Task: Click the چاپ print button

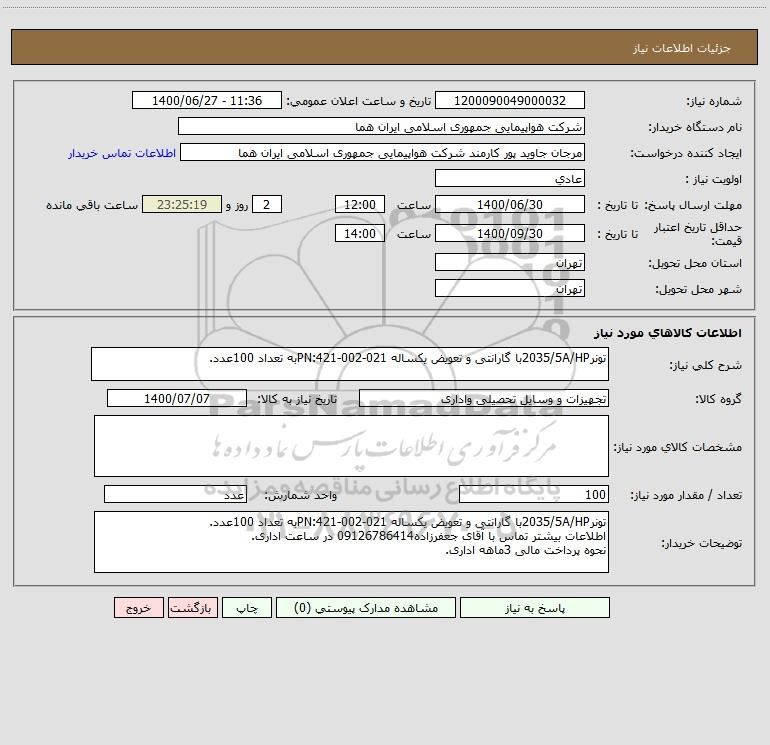Action: click(x=247, y=607)
